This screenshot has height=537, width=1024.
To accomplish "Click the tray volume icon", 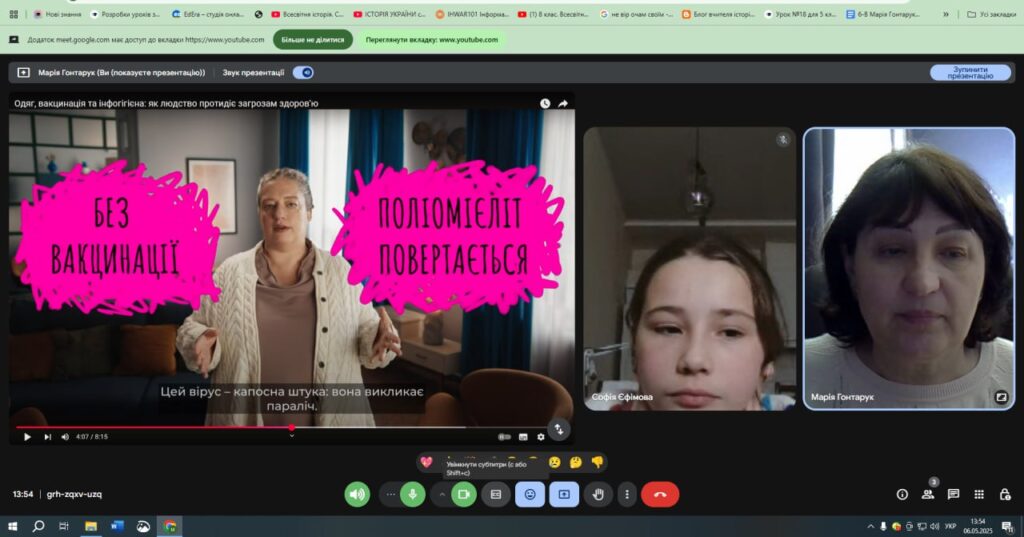I will [x=935, y=527].
